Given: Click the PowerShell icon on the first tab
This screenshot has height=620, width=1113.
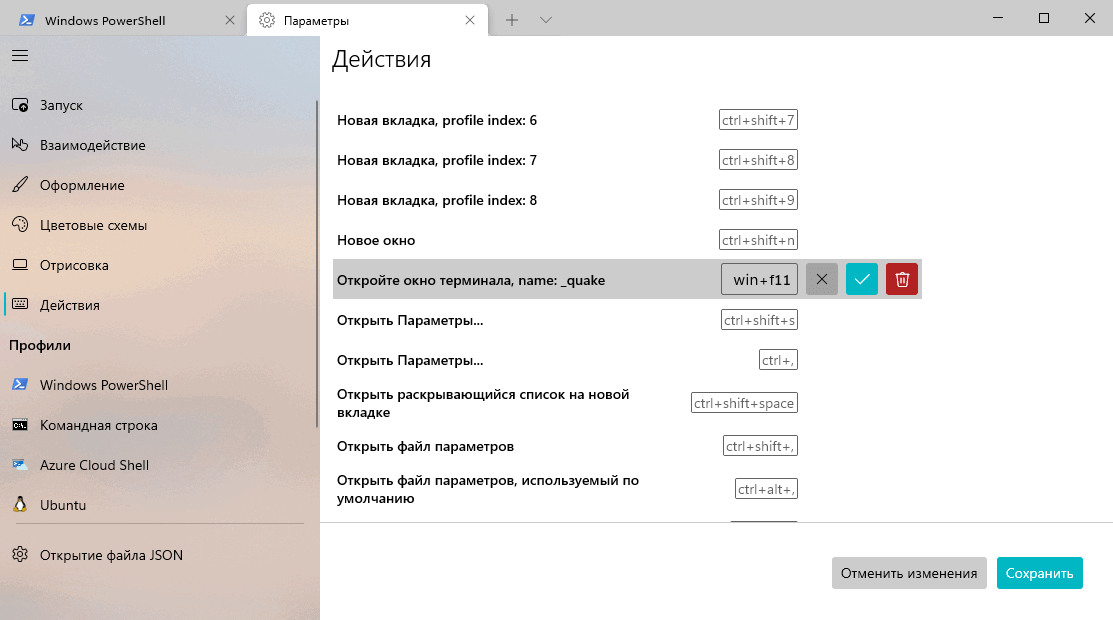Looking at the screenshot, I should coord(27,20).
